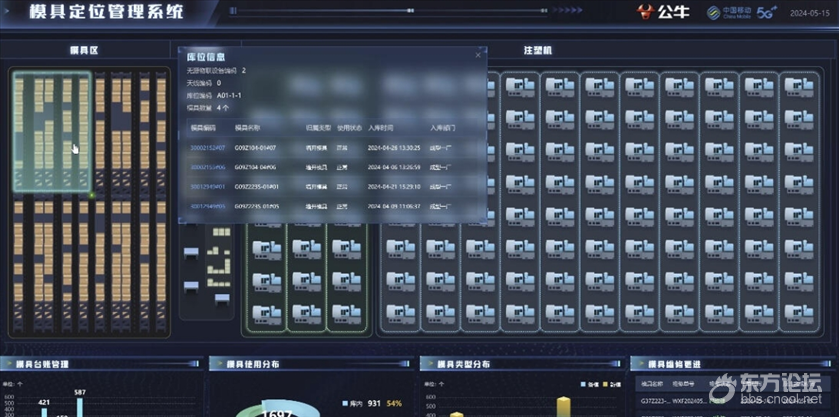The image size is (839, 417).
Task: Click the date 2024-05-15 in header
Action: tap(811, 13)
